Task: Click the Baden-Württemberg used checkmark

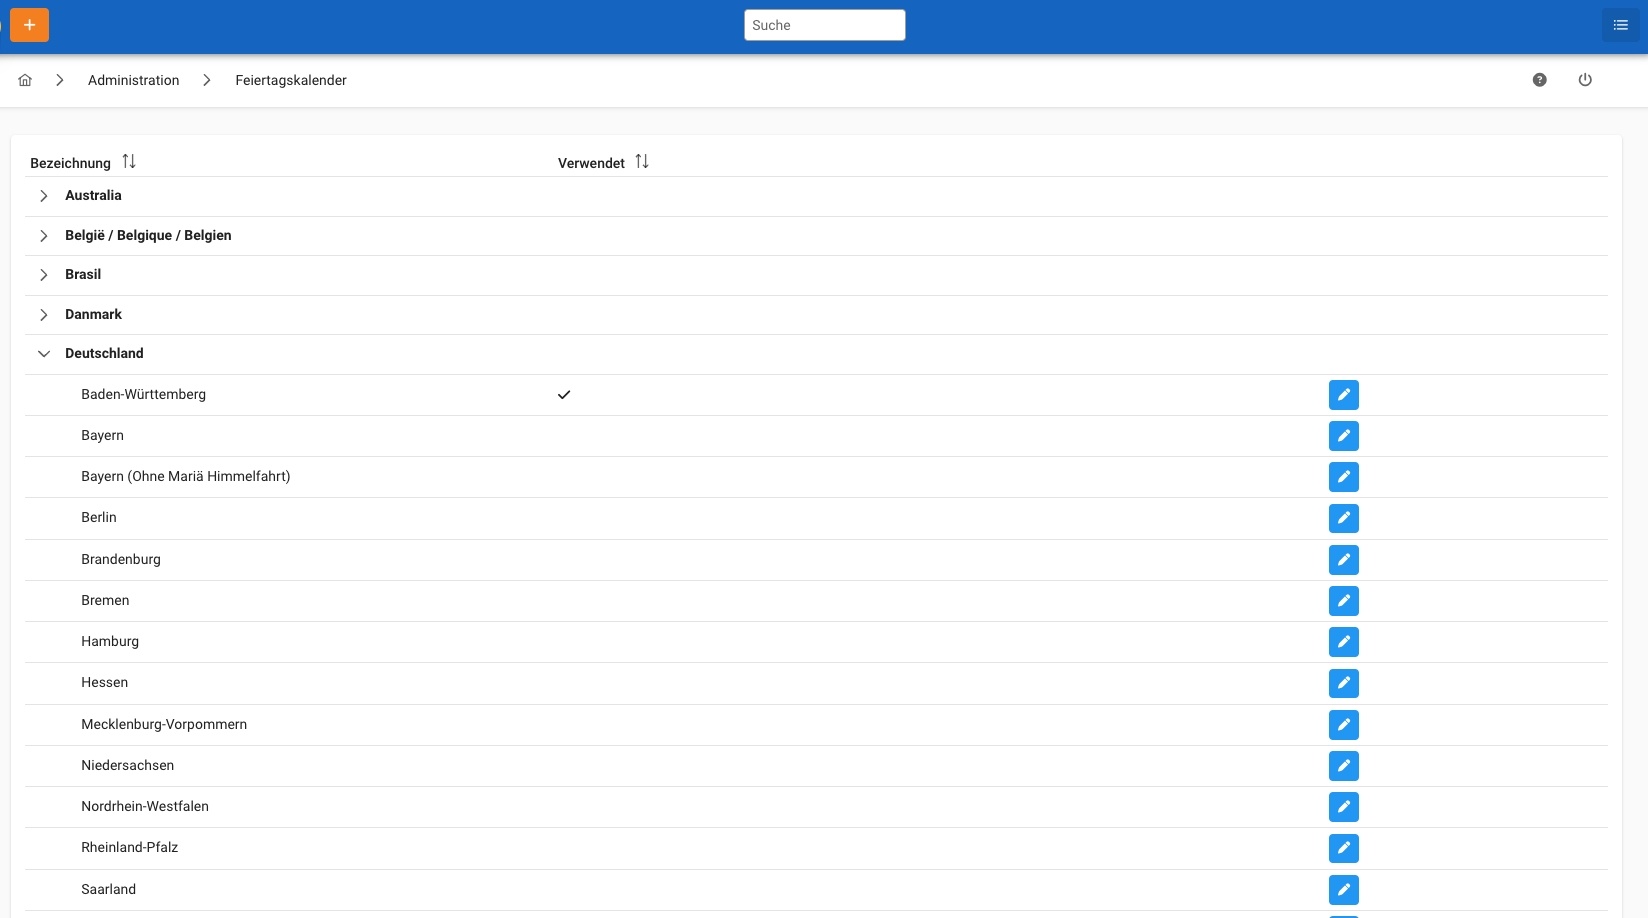Action: pos(564,395)
